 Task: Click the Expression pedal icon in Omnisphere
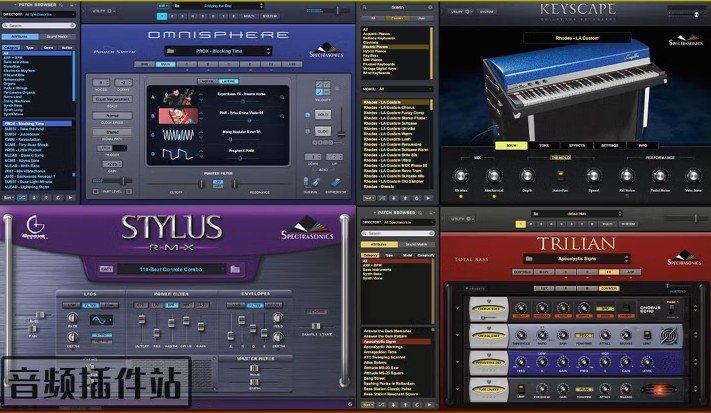[x=335, y=183]
